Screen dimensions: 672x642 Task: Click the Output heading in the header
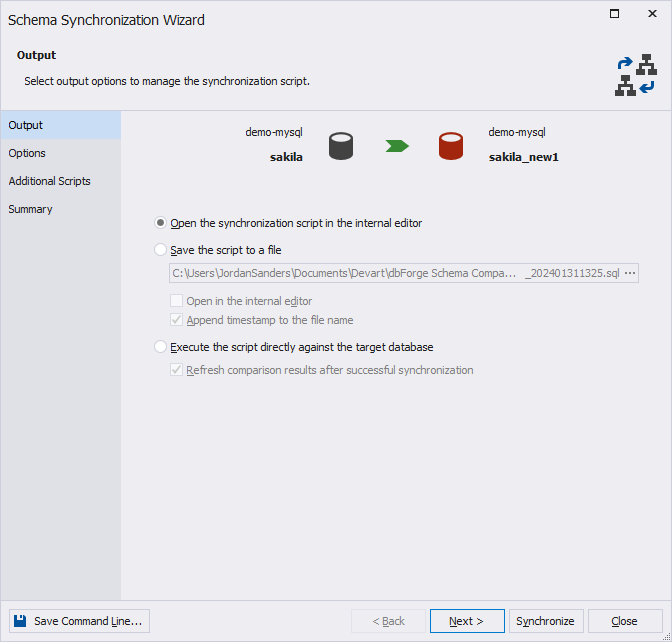click(36, 55)
